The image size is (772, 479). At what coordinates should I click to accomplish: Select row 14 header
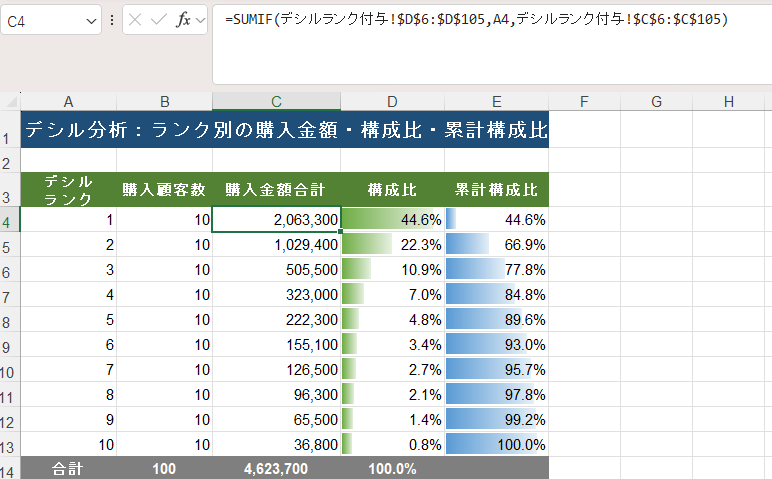10,469
